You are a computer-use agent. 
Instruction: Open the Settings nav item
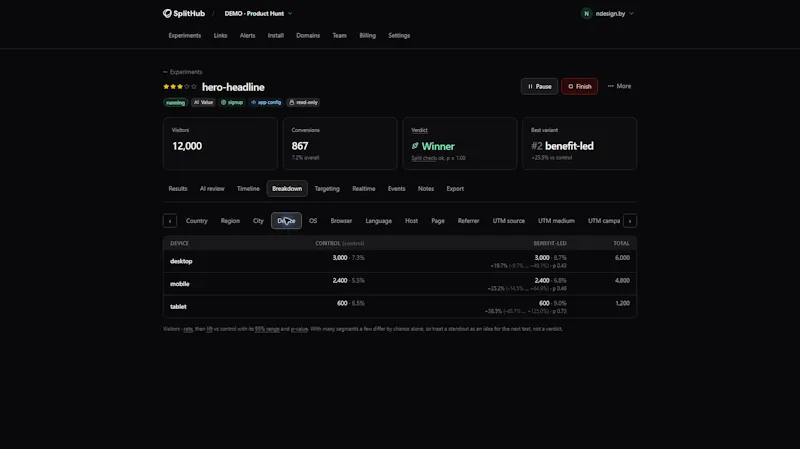point(399,36)
